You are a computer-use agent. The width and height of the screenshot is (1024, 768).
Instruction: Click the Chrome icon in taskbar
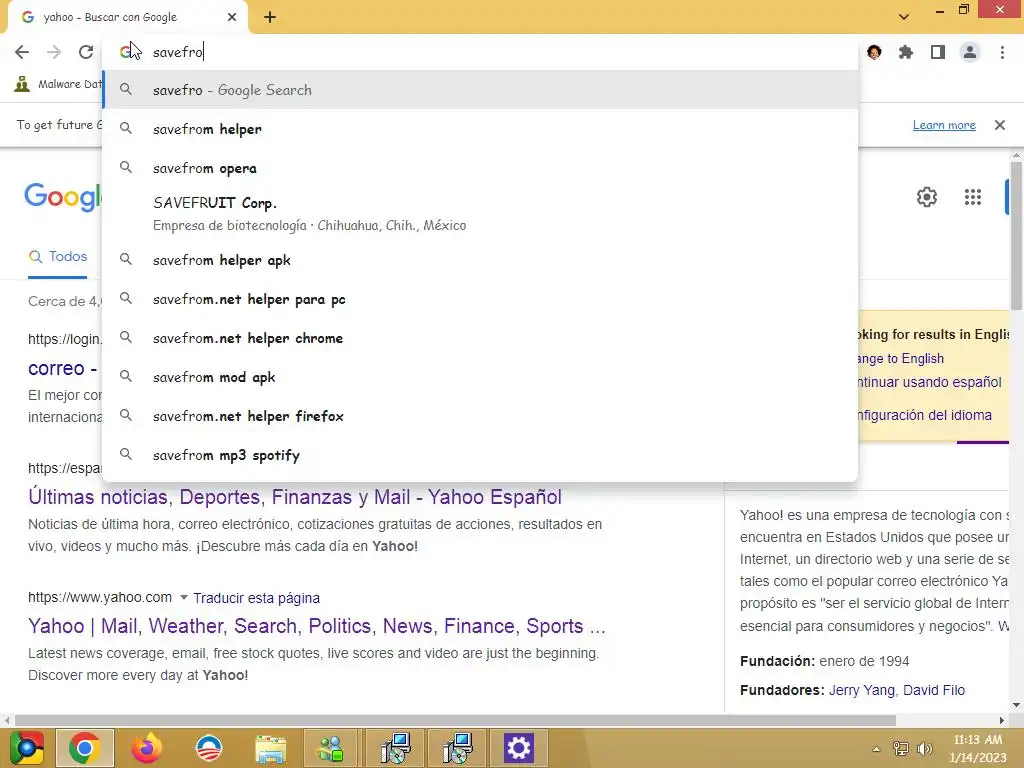(x=85, y=748)
